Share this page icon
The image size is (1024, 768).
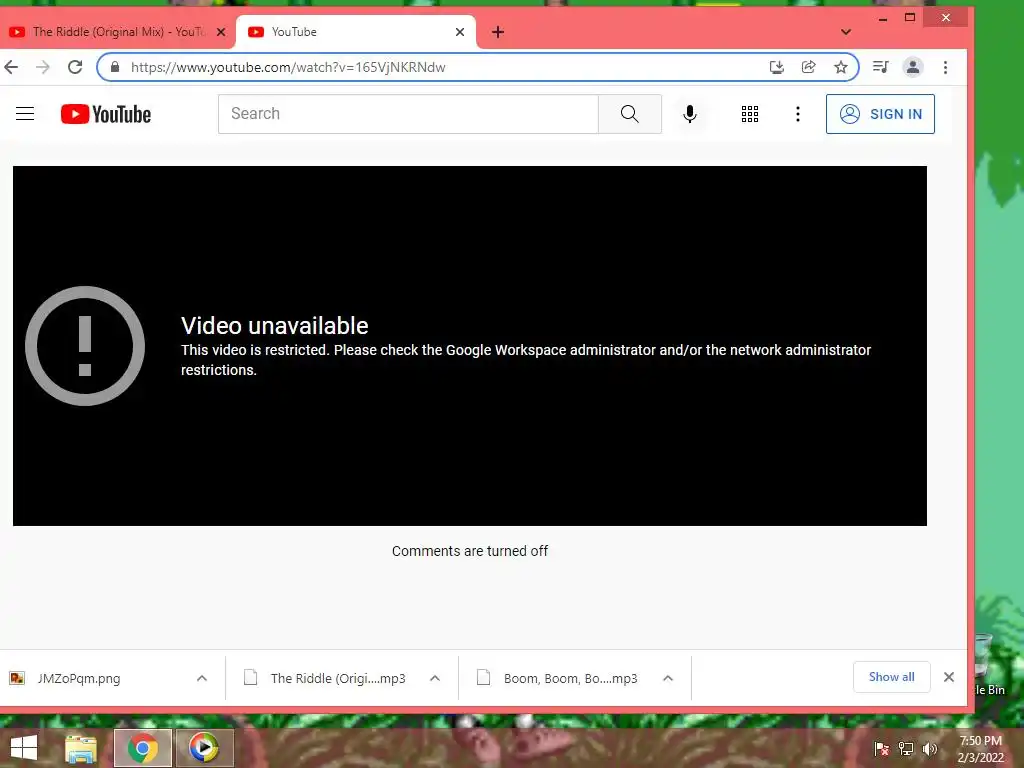[808, 67]
